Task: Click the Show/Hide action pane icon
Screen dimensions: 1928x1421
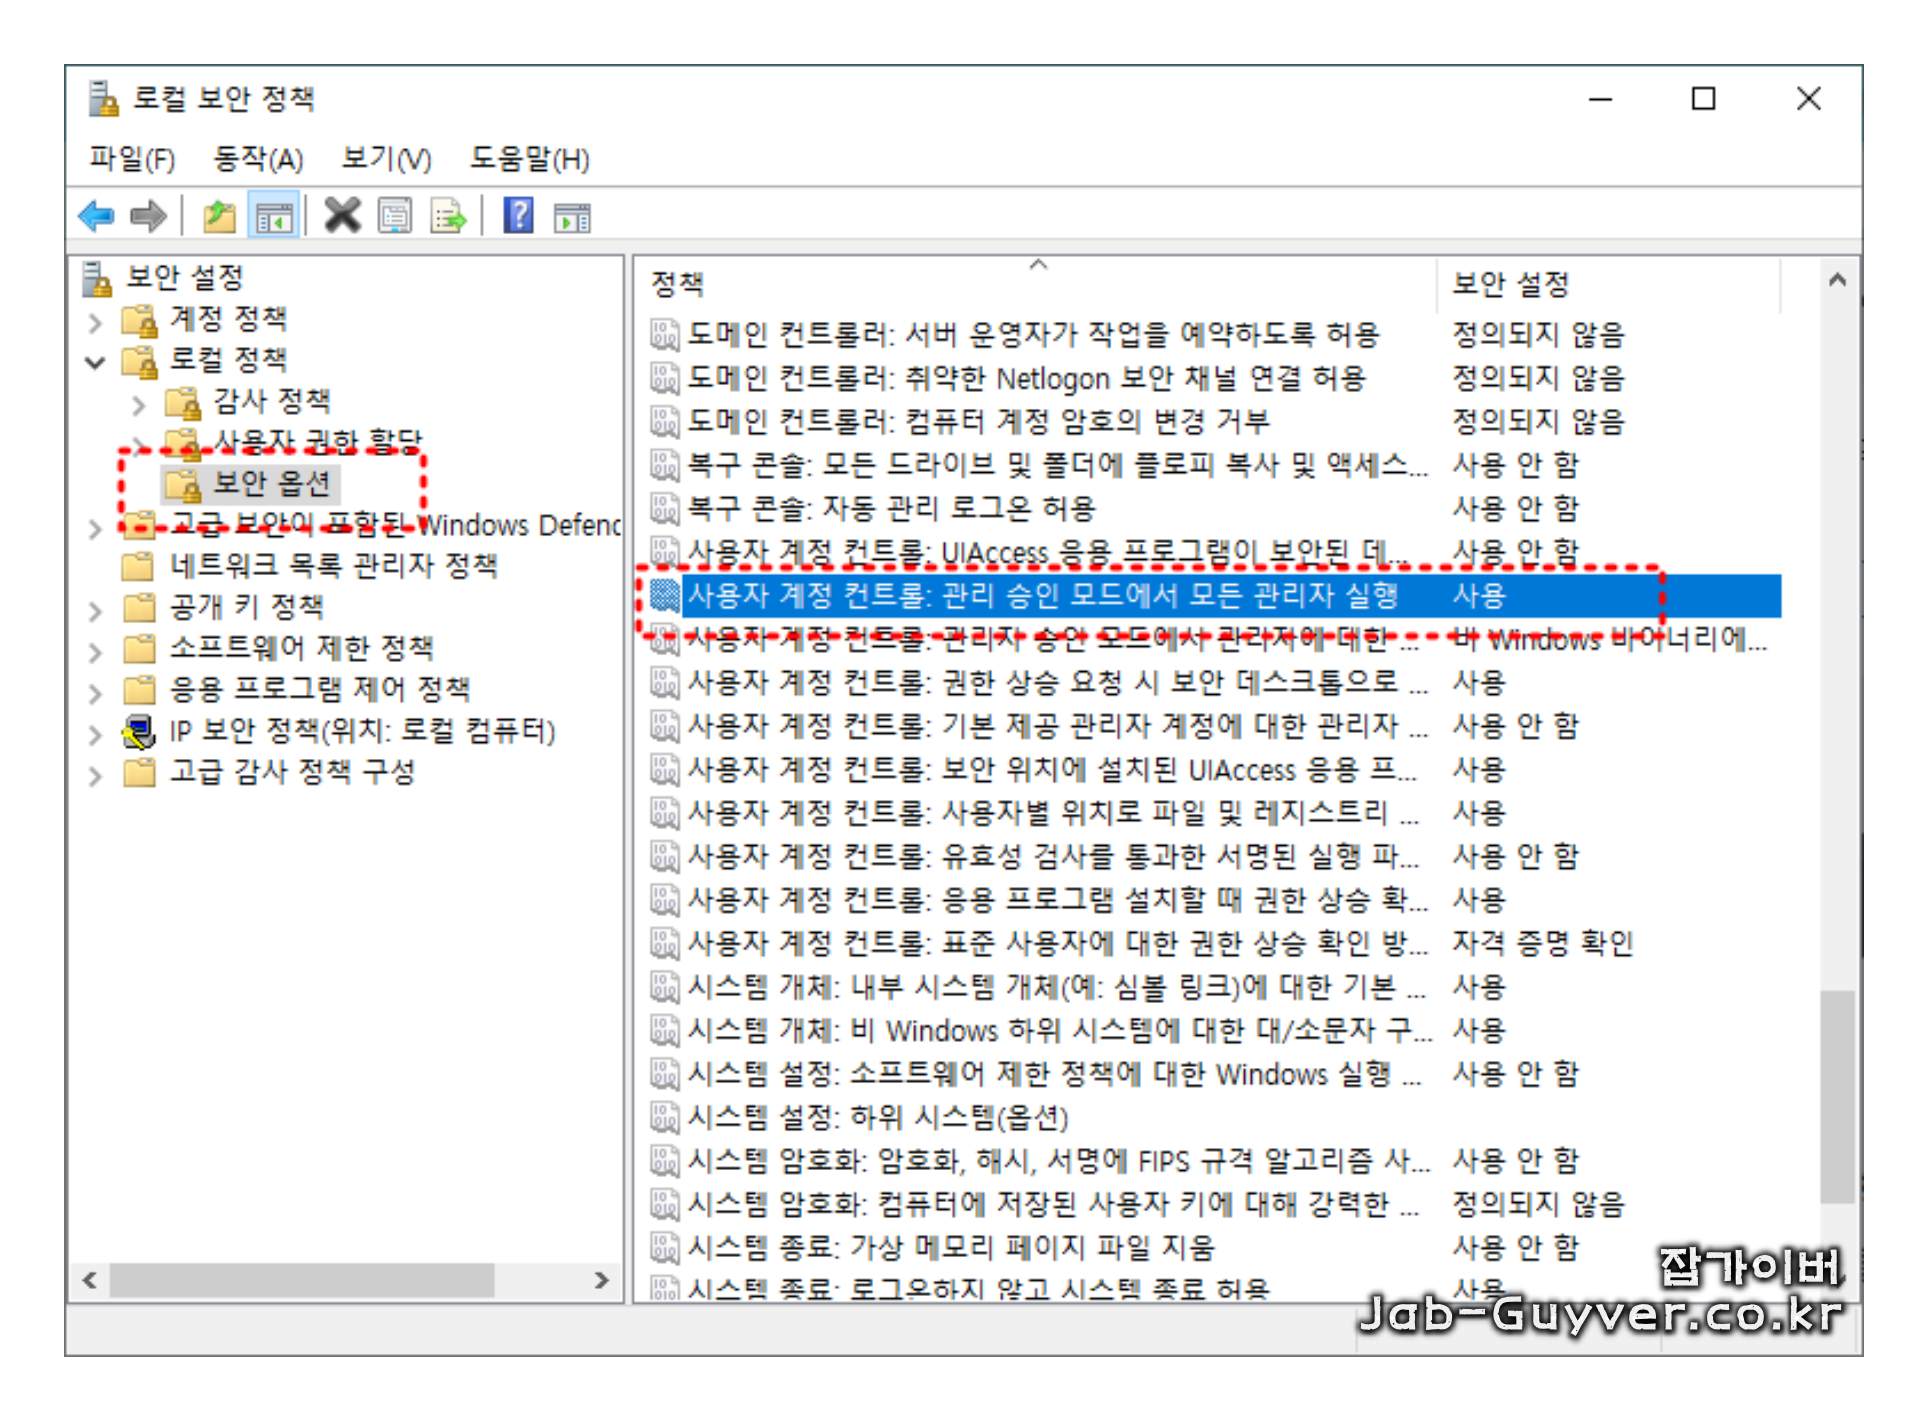Action: click(572, 216)
